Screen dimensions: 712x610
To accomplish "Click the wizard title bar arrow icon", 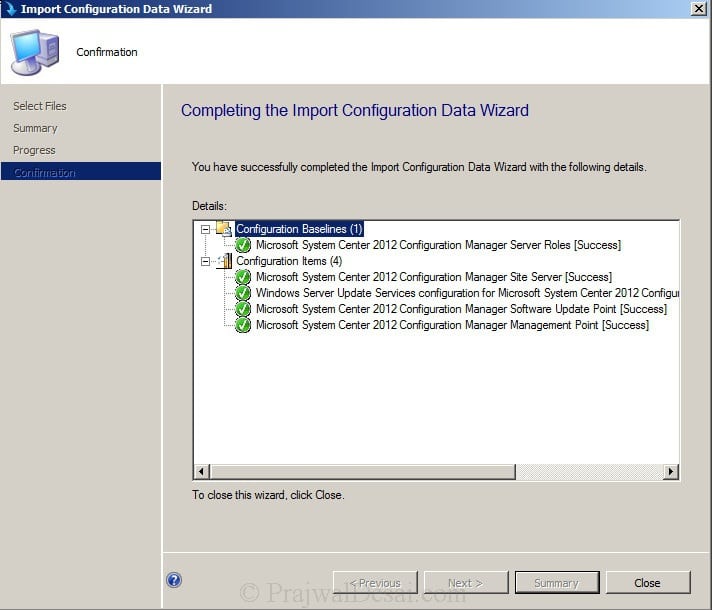I will (10, 9).
